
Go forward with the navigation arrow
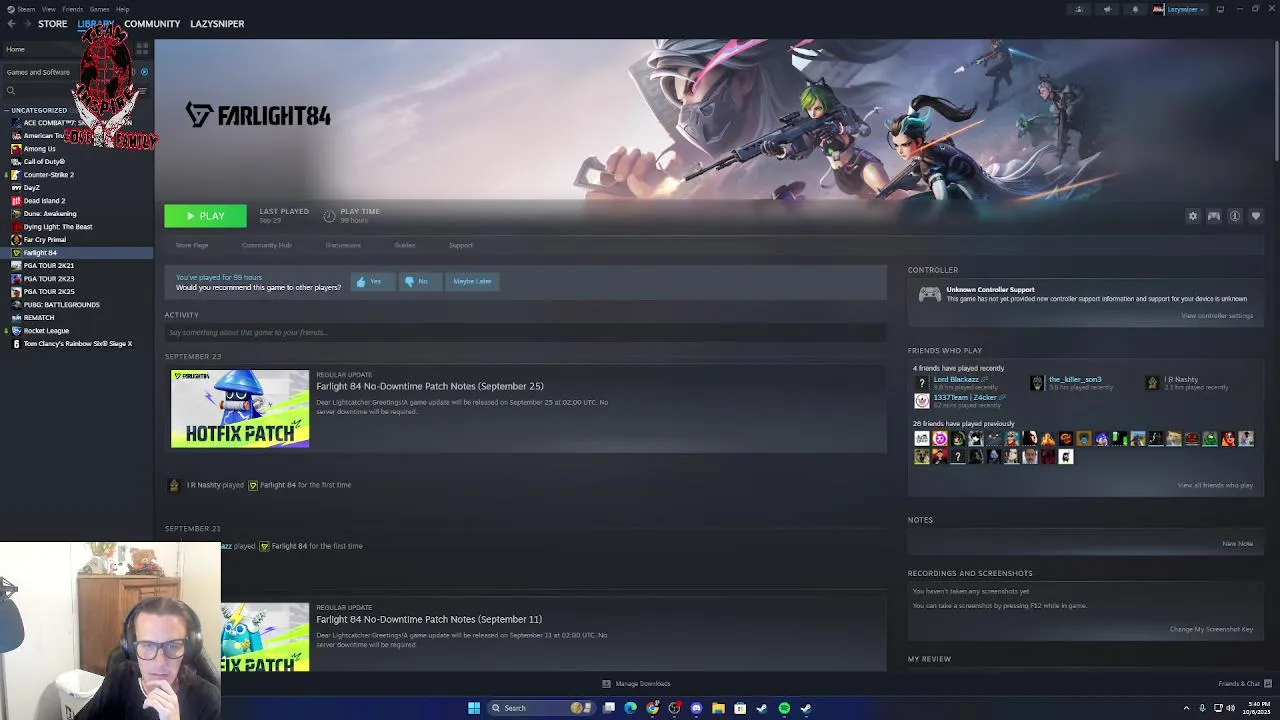(x=26, y=24)
